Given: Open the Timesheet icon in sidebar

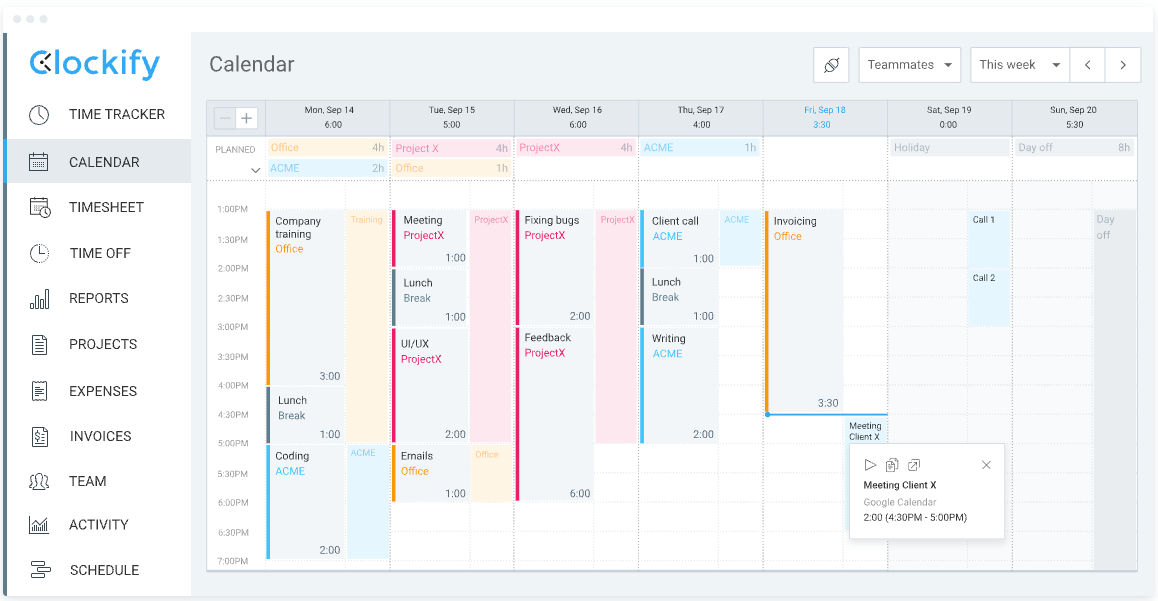Looking at the screenshot, I should (39, 207).
